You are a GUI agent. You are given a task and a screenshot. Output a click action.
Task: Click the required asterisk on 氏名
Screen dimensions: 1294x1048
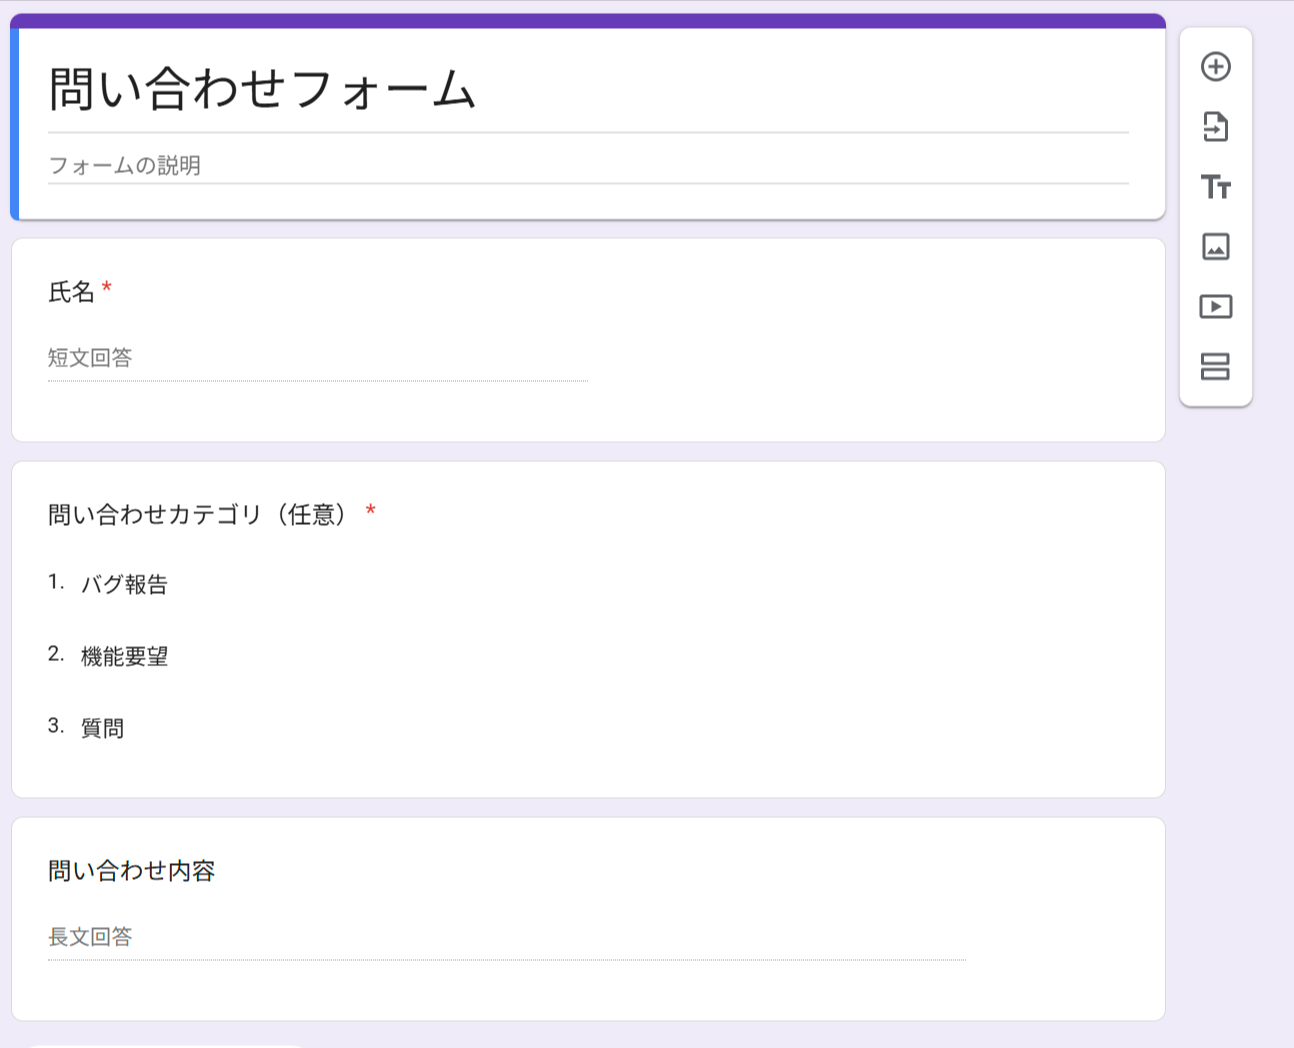coord(106,290)
